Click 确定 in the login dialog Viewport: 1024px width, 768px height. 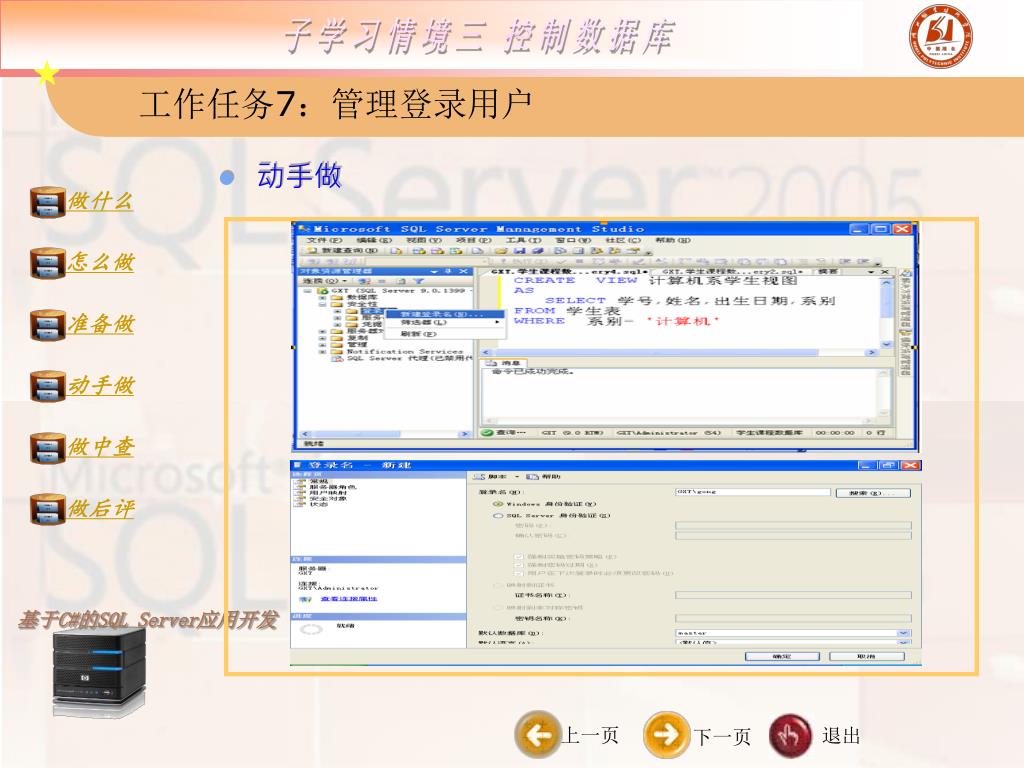pos(782,656)
